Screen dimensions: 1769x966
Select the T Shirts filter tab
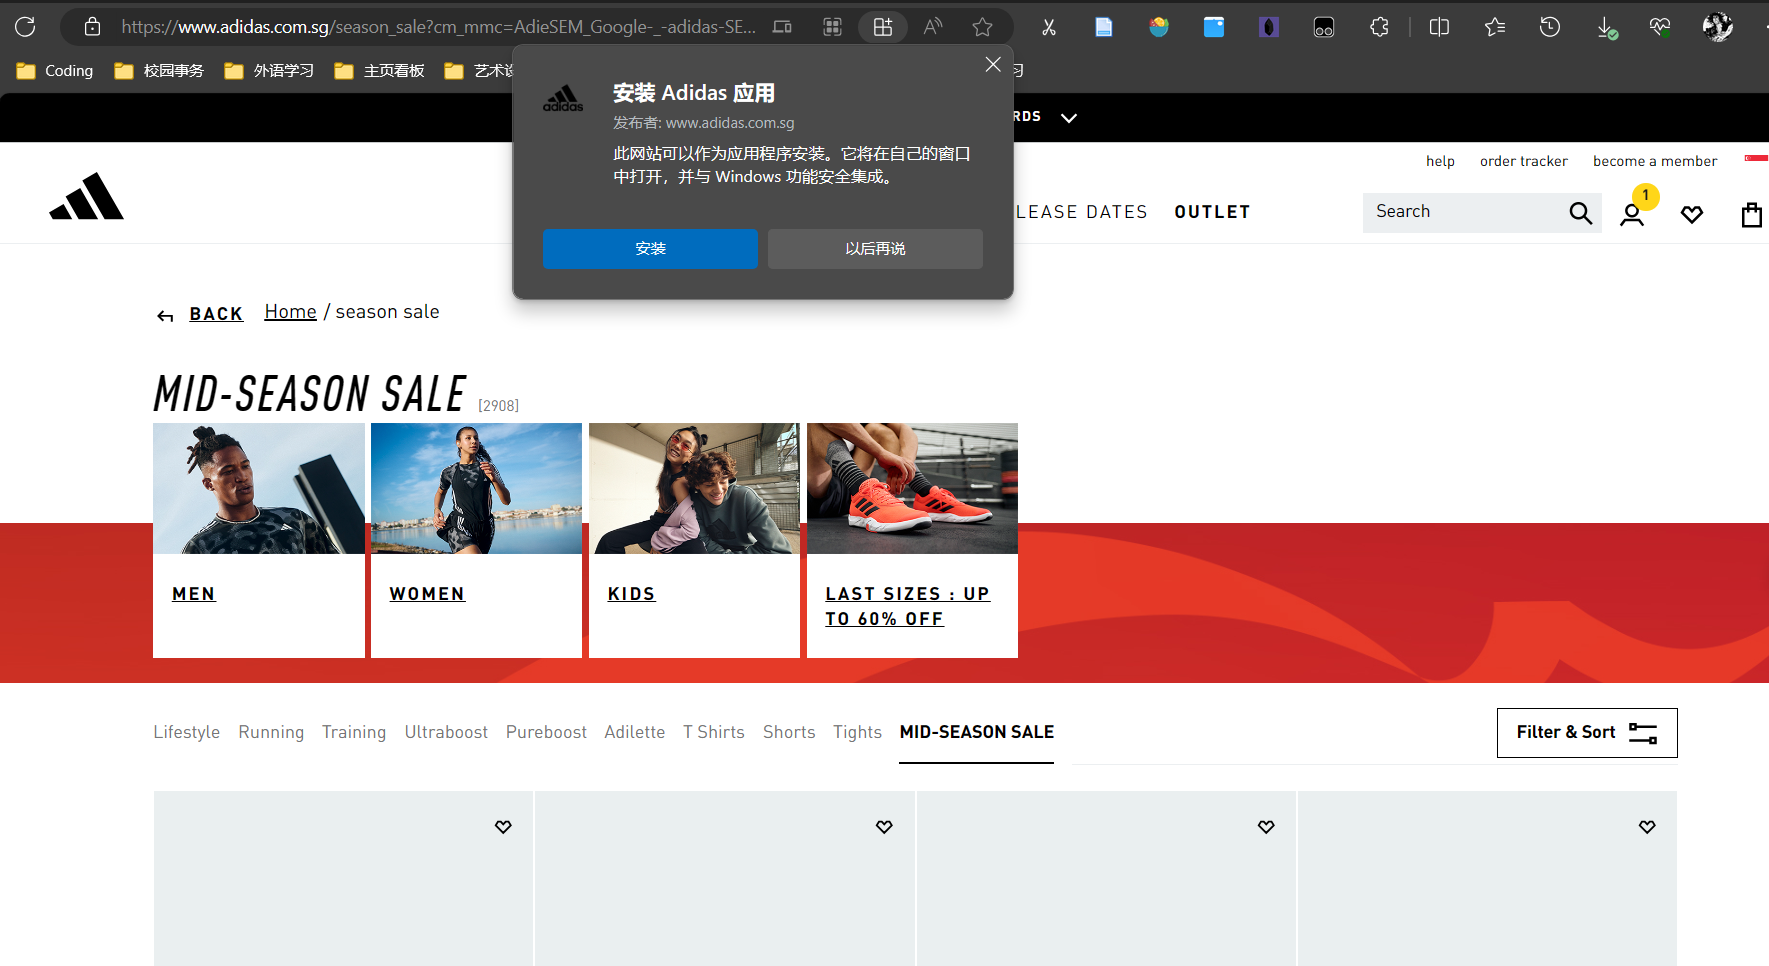(714, 732)
